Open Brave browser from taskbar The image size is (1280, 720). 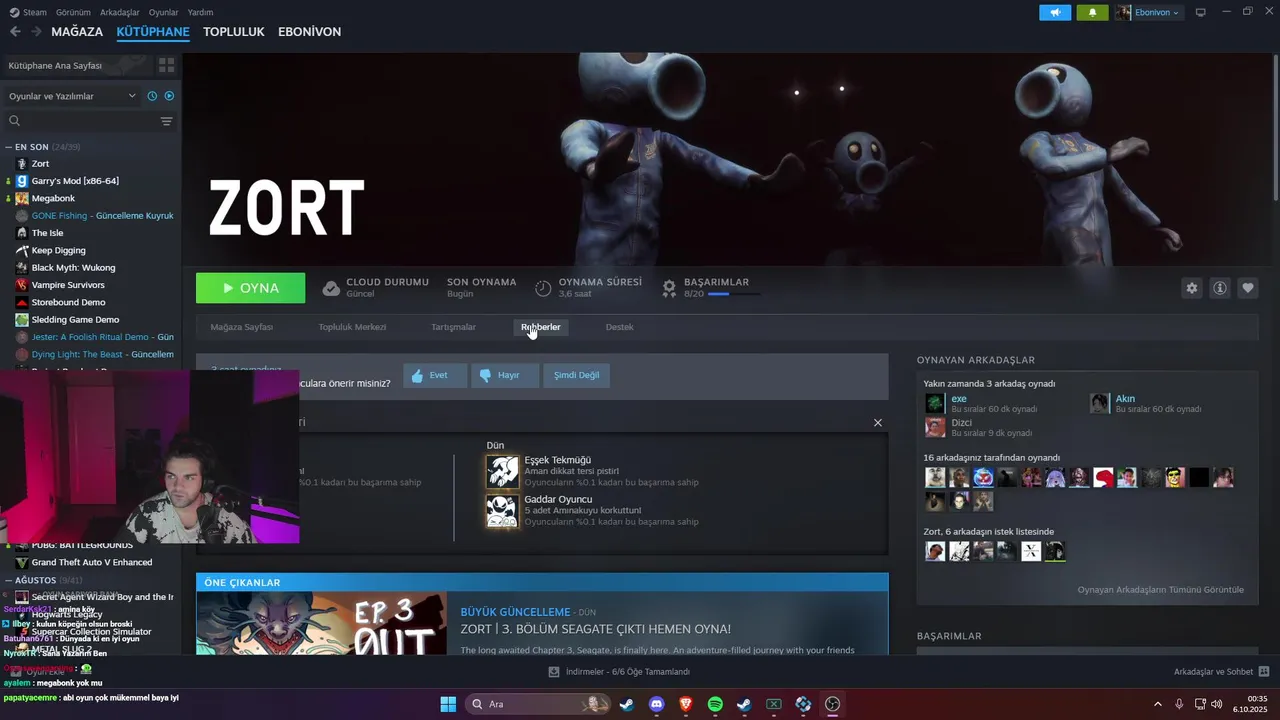click(x=685, y=704)
